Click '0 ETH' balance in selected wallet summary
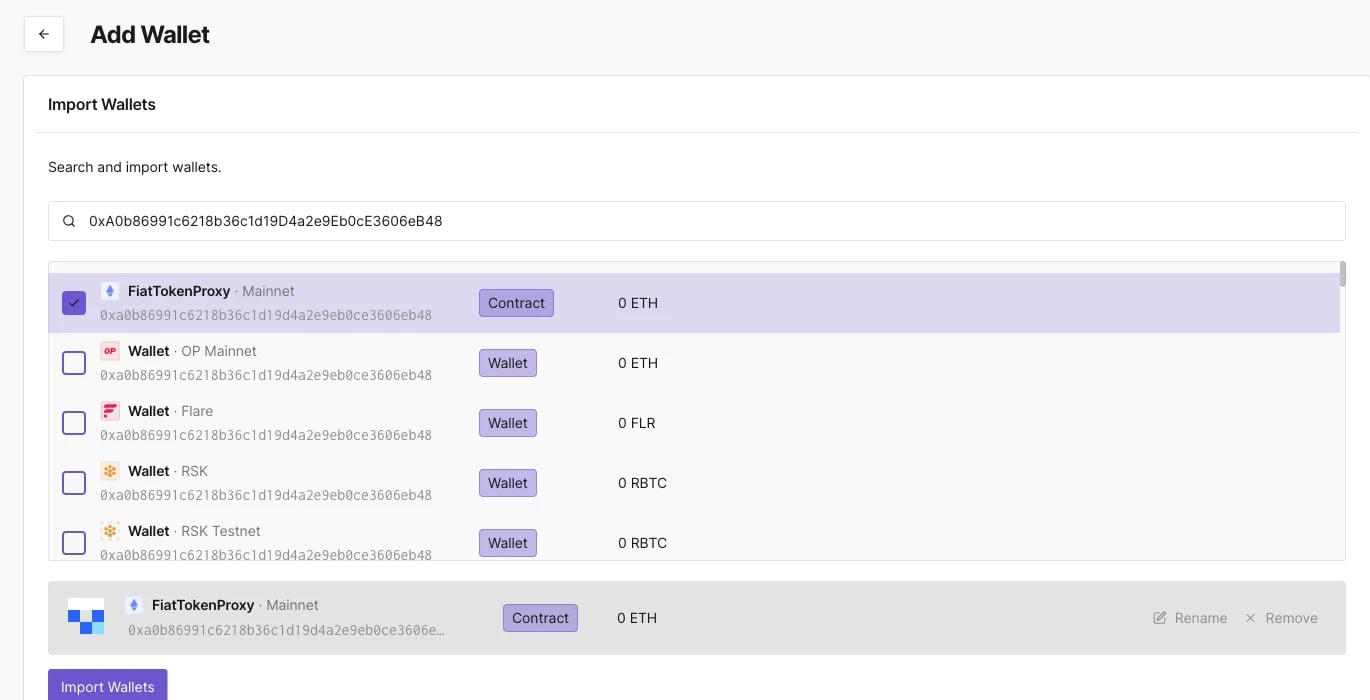 [x=637, y=618]
